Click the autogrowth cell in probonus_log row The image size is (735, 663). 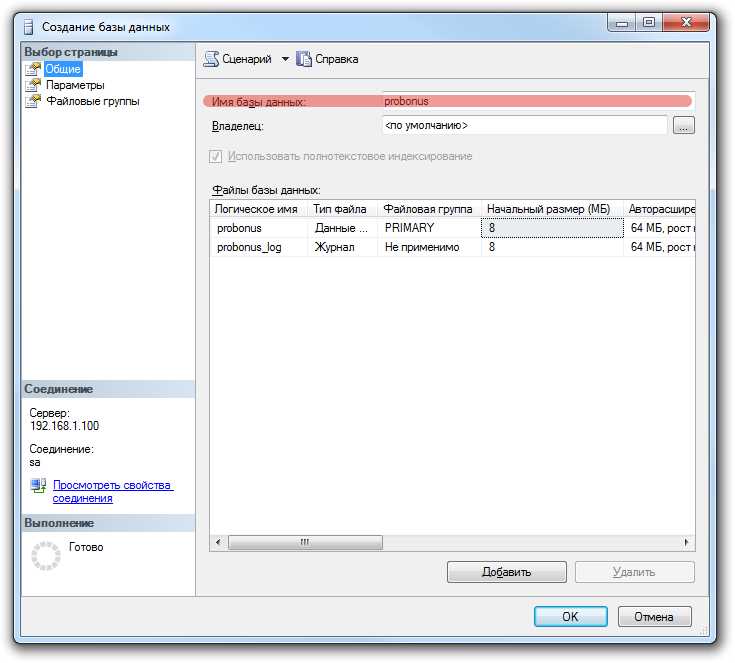(660, 247)
